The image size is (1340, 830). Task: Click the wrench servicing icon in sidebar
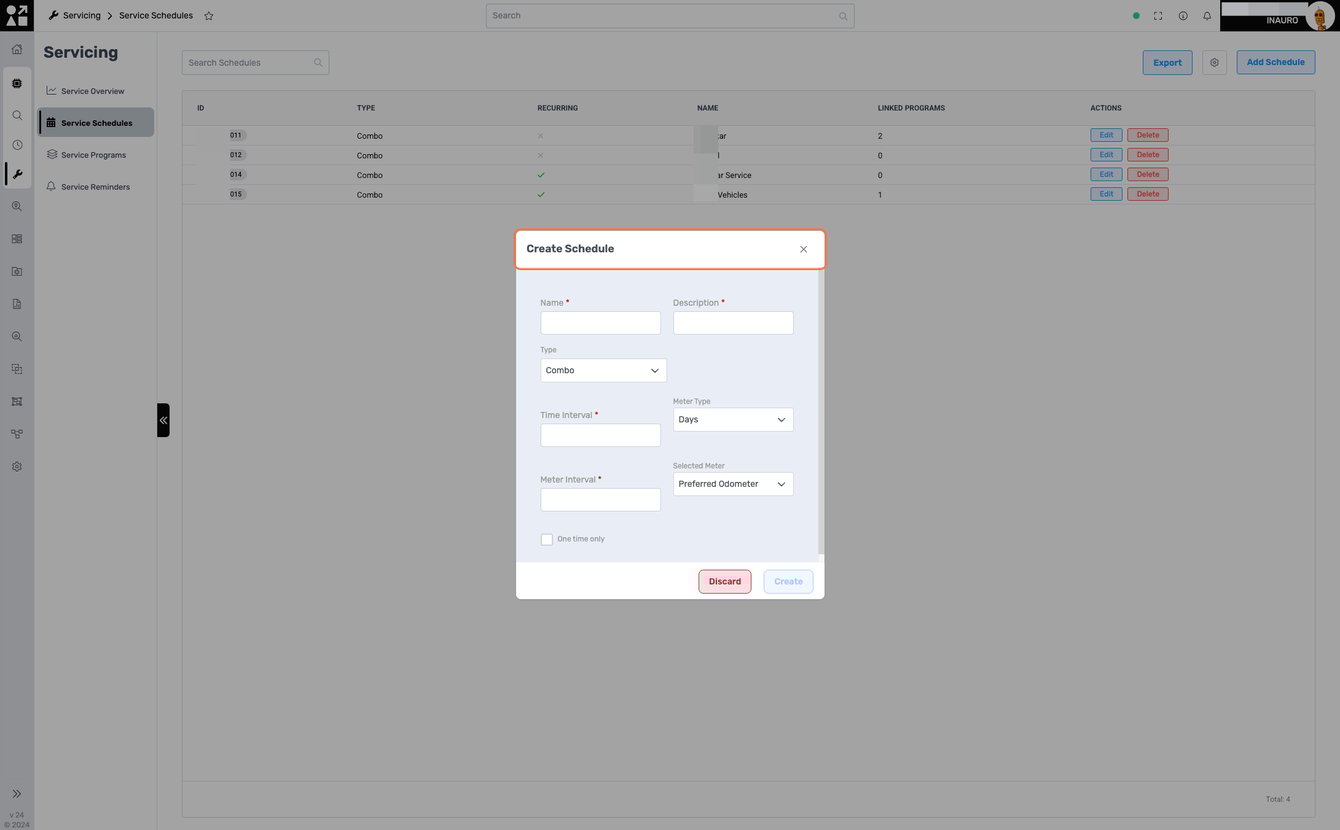[x=17, y=174]
